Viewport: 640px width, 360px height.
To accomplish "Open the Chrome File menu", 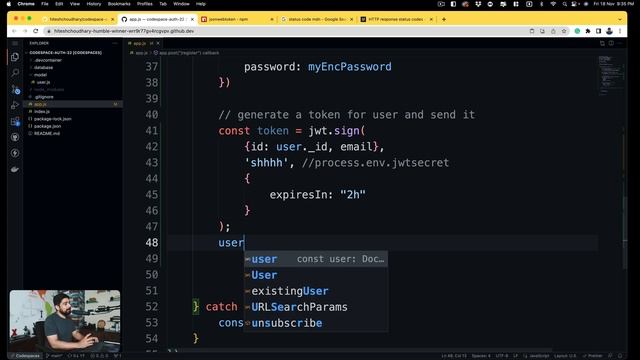I will (44, 4).
